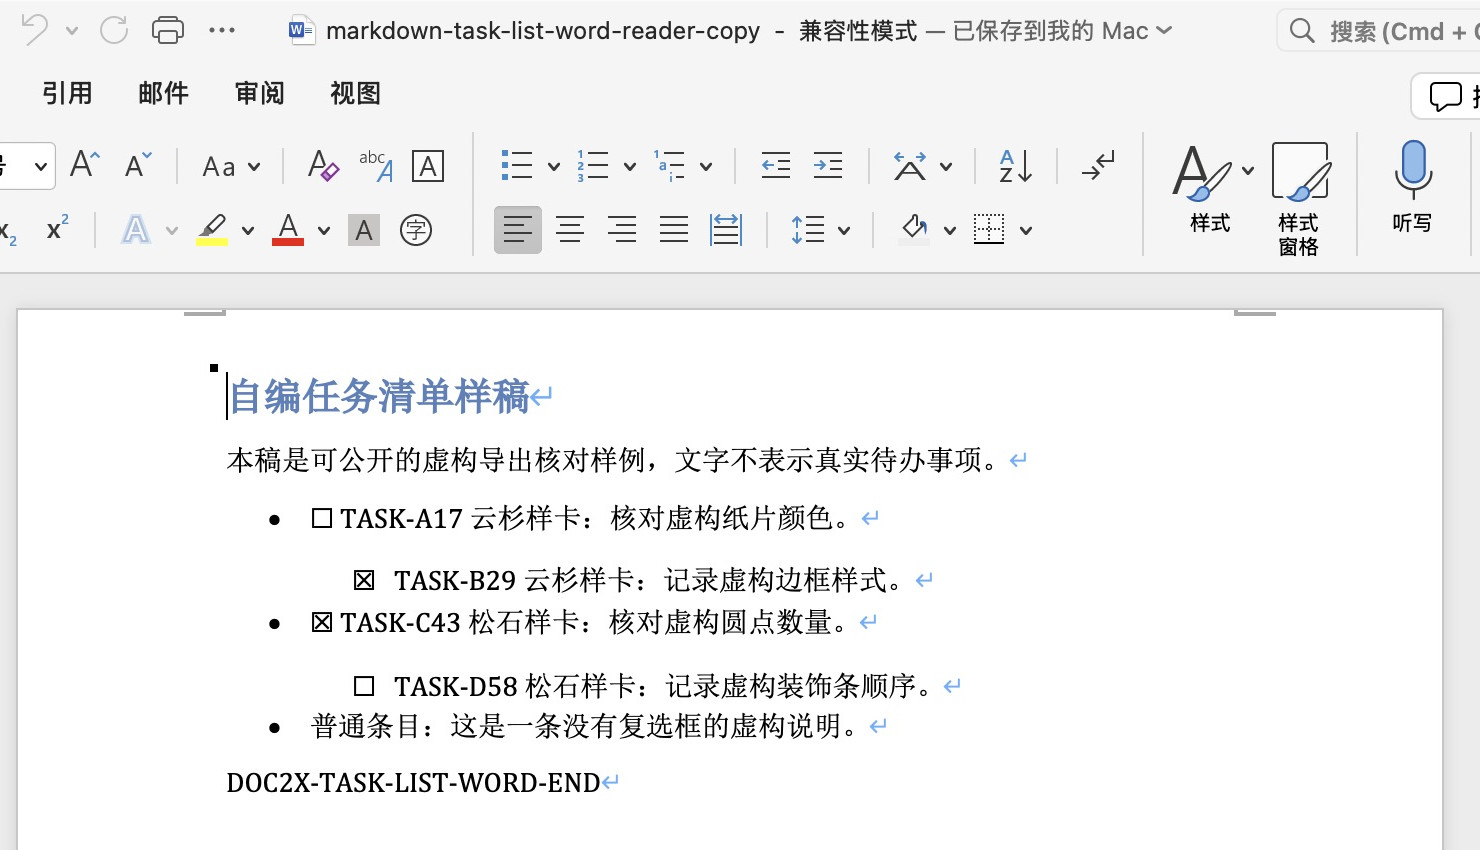Apply red font color A
Viewport: 1480px width, 850px height.
[x=288, y=230]
